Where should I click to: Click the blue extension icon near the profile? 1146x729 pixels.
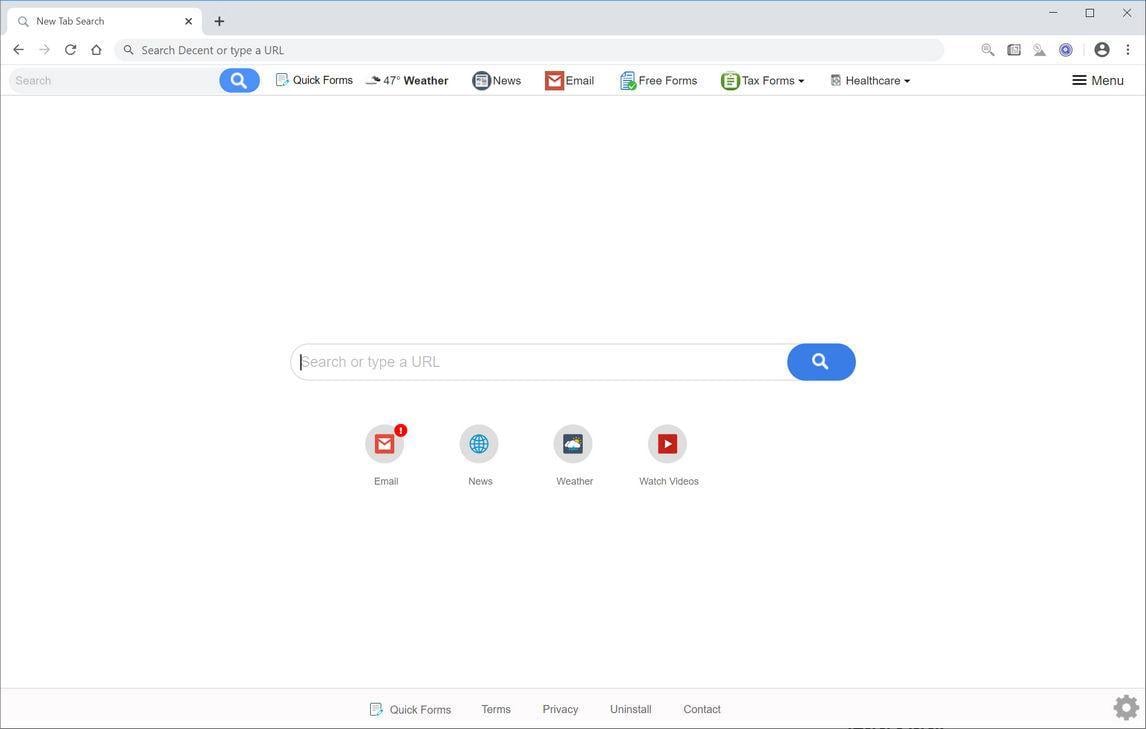coord(1064,49)
